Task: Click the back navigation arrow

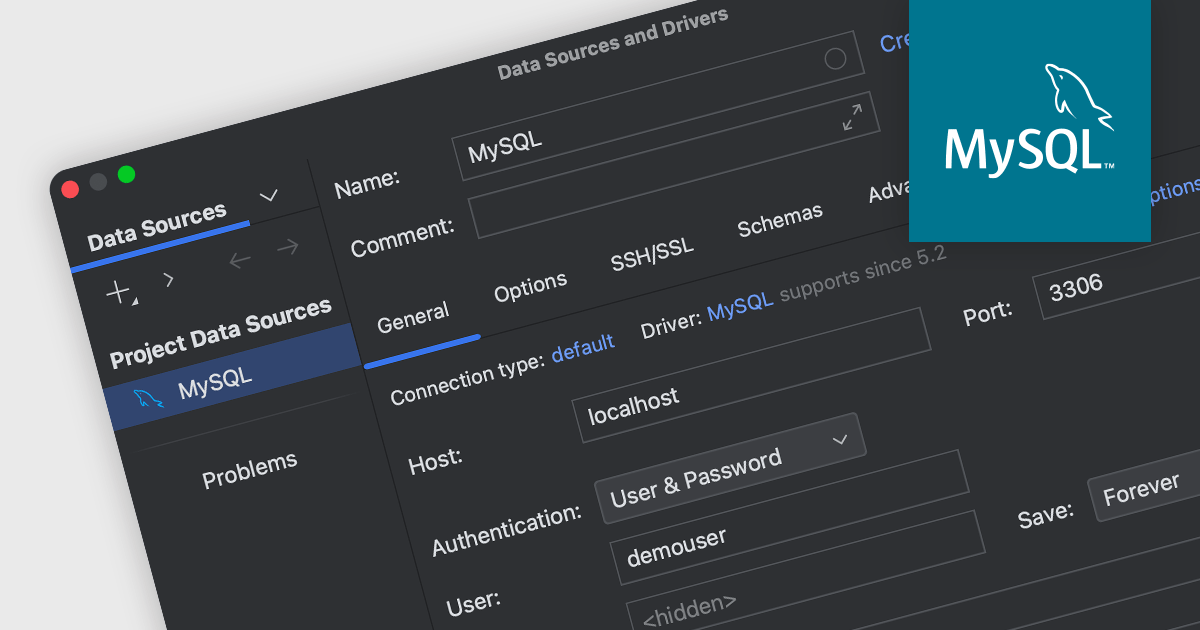Action: tap(240, 261)
